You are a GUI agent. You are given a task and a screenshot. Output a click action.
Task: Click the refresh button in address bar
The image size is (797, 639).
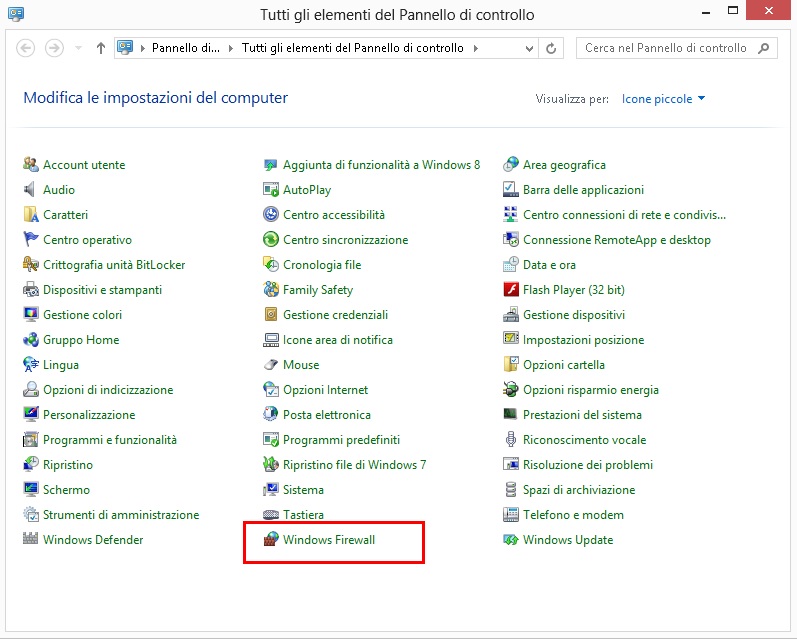click(x=551, y=48)
